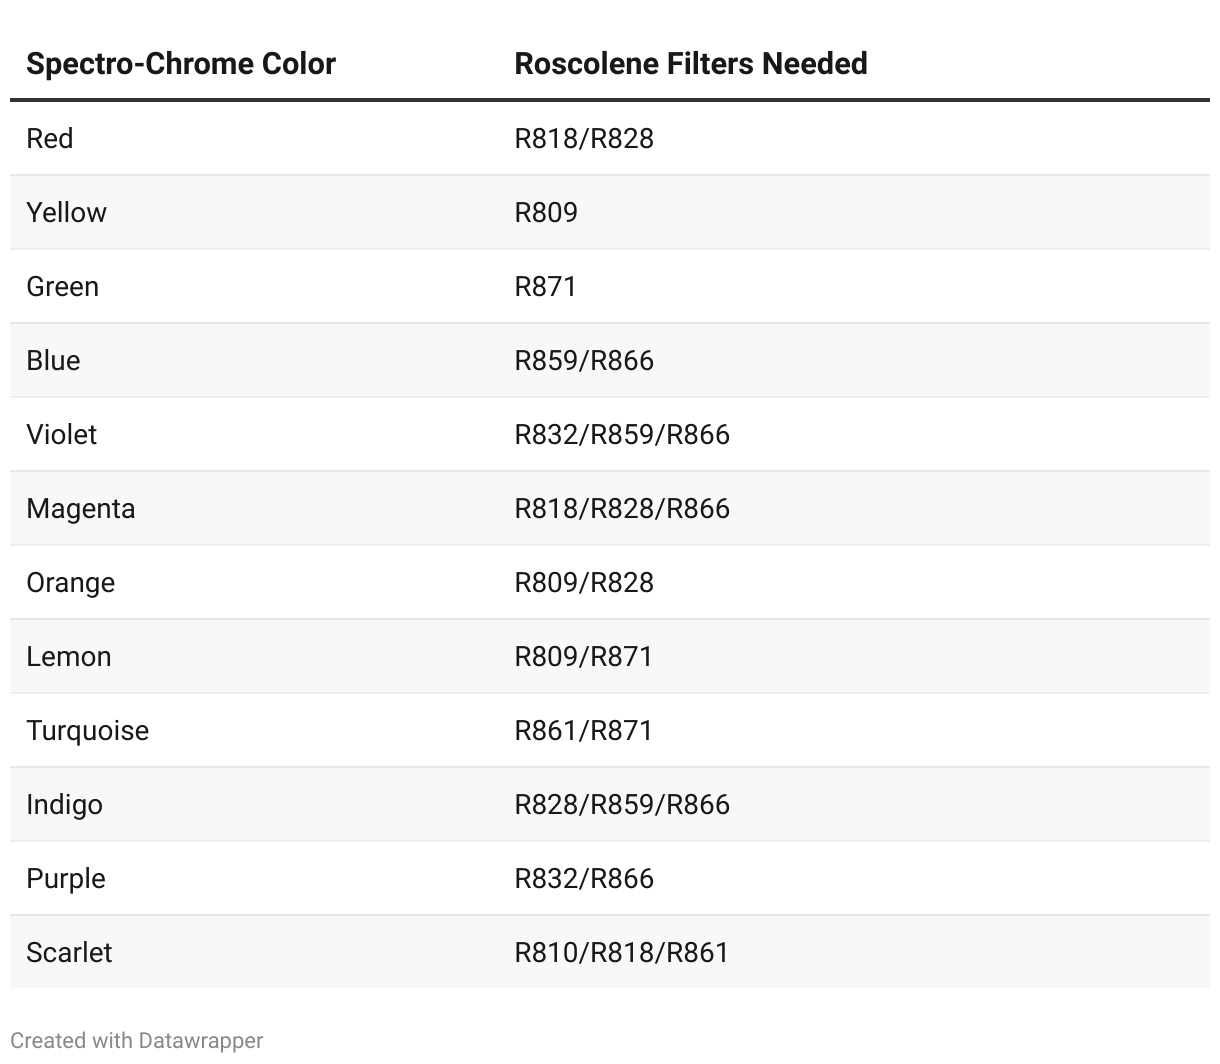The image size is (1220, 1064).
Task: Click the Purple row label
Action: [66, 878]
